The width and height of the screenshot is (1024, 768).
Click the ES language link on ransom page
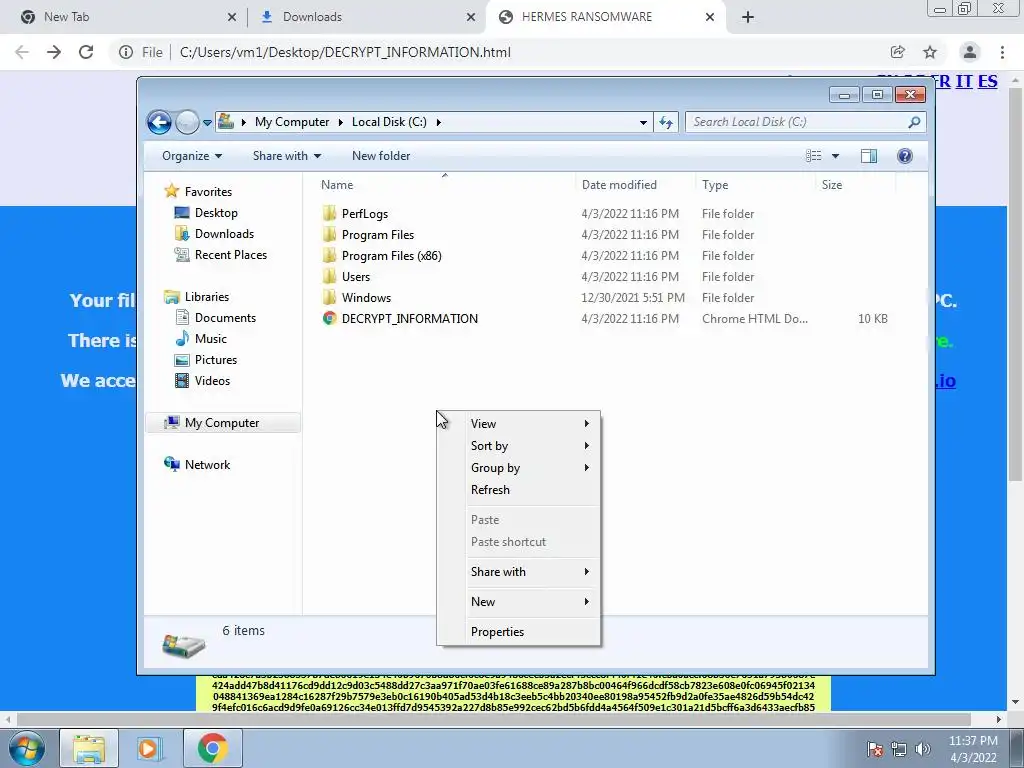click(987, 82)
